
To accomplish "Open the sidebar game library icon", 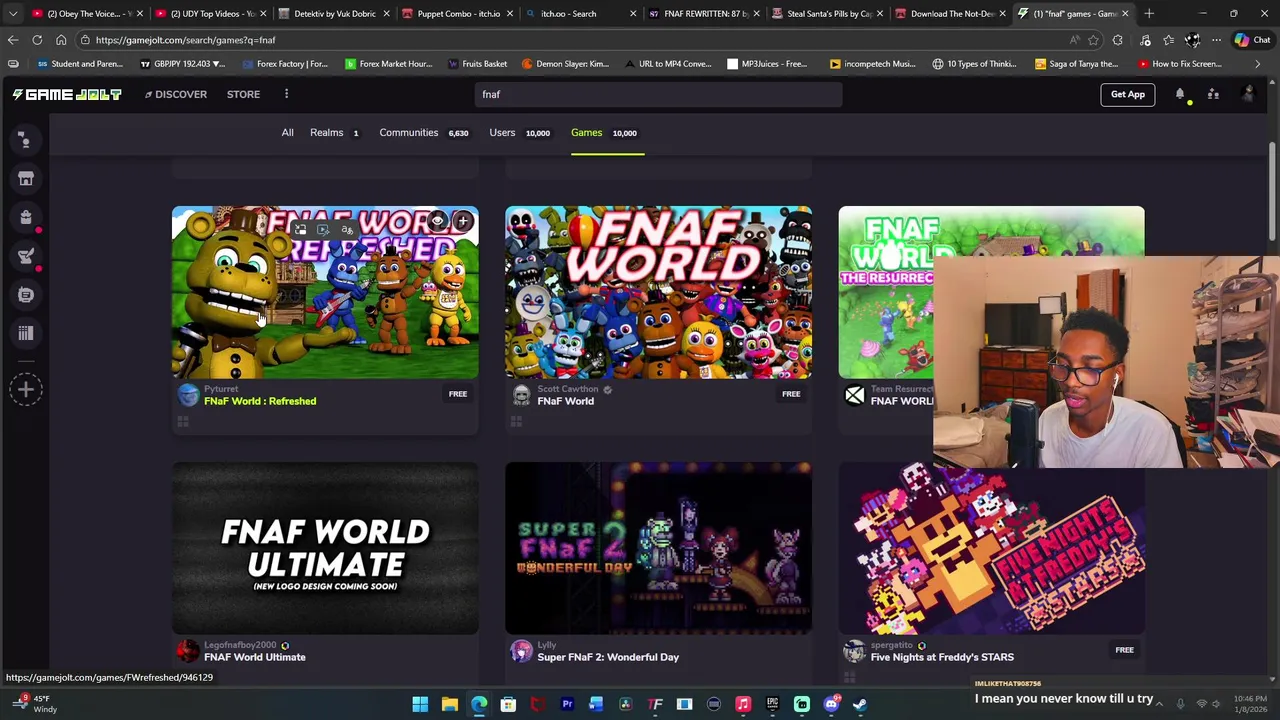I will tap(26, 294).
